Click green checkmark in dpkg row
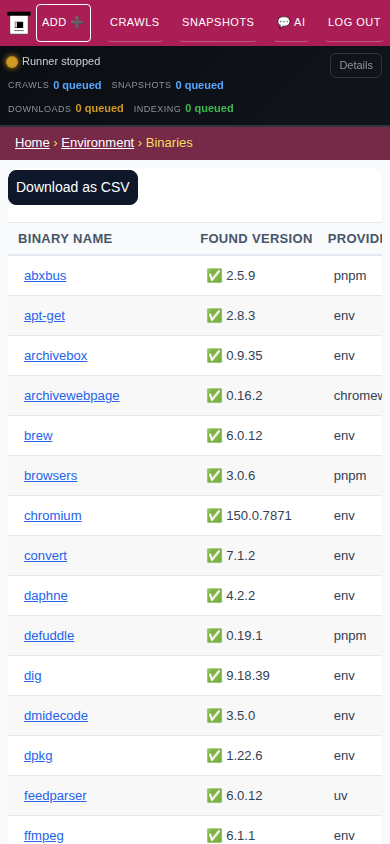The height and width of the screenshot is (844, 390). [214, 756]
